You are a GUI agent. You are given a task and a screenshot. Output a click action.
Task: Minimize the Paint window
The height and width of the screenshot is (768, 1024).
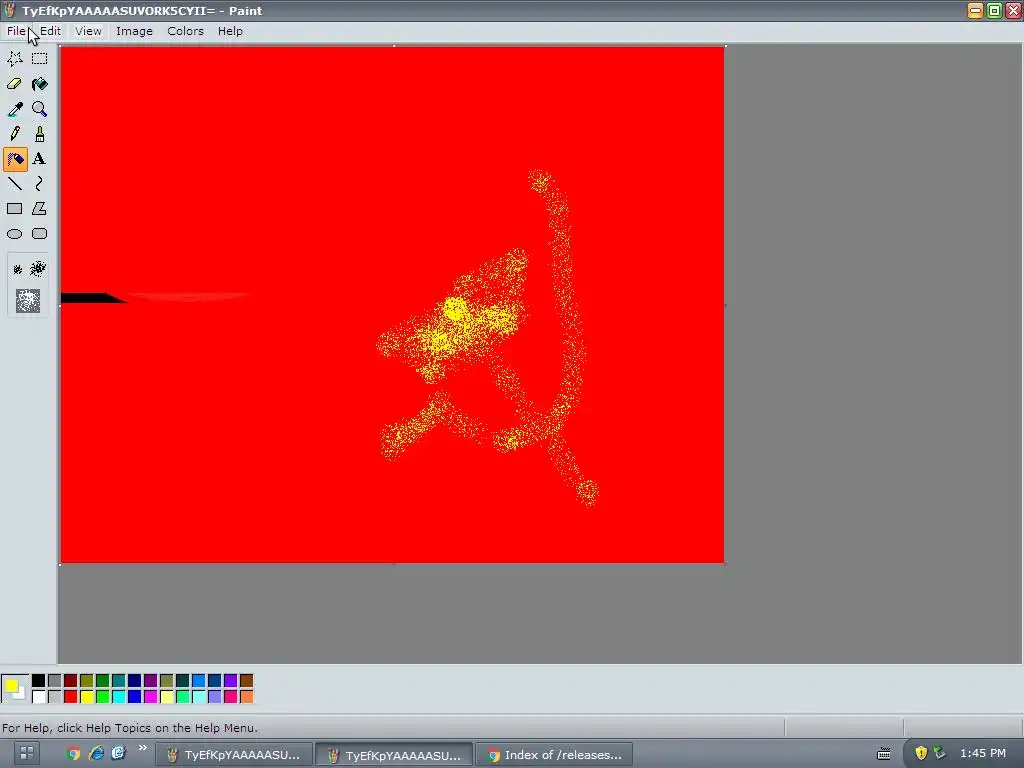coord(975,10)
